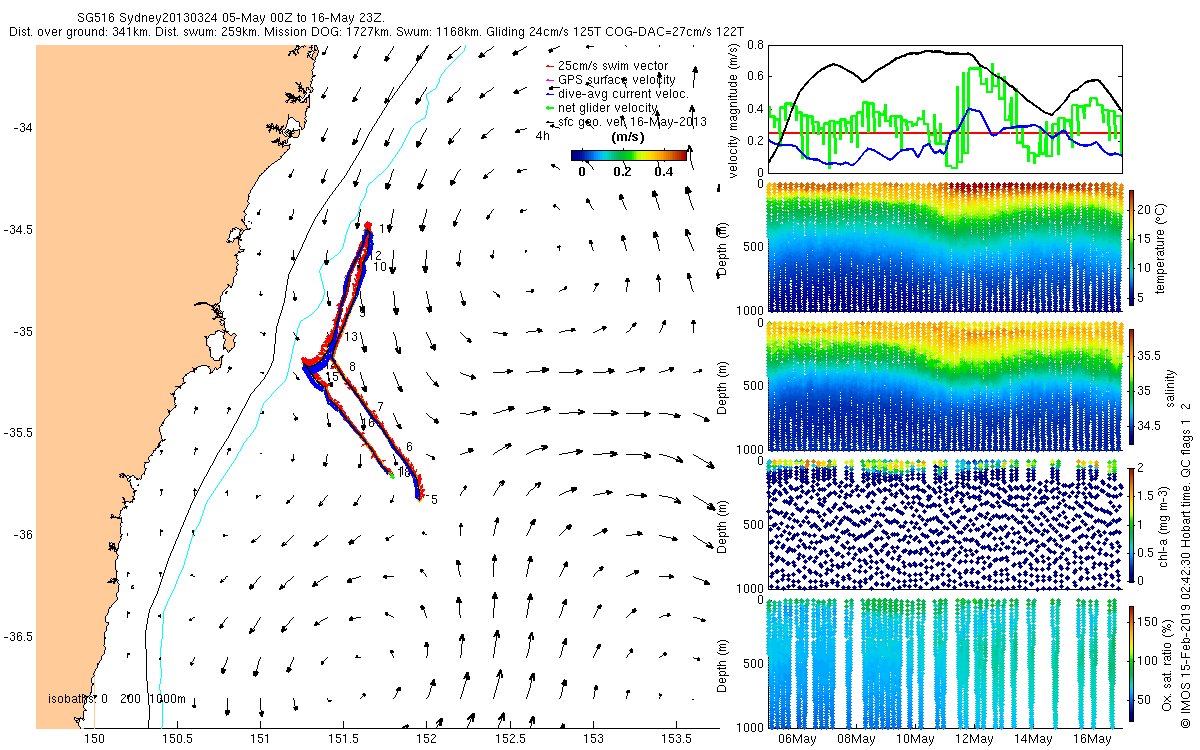Click the 'velocity magnitude (m/s)' axis label

[x=735, y=110]
